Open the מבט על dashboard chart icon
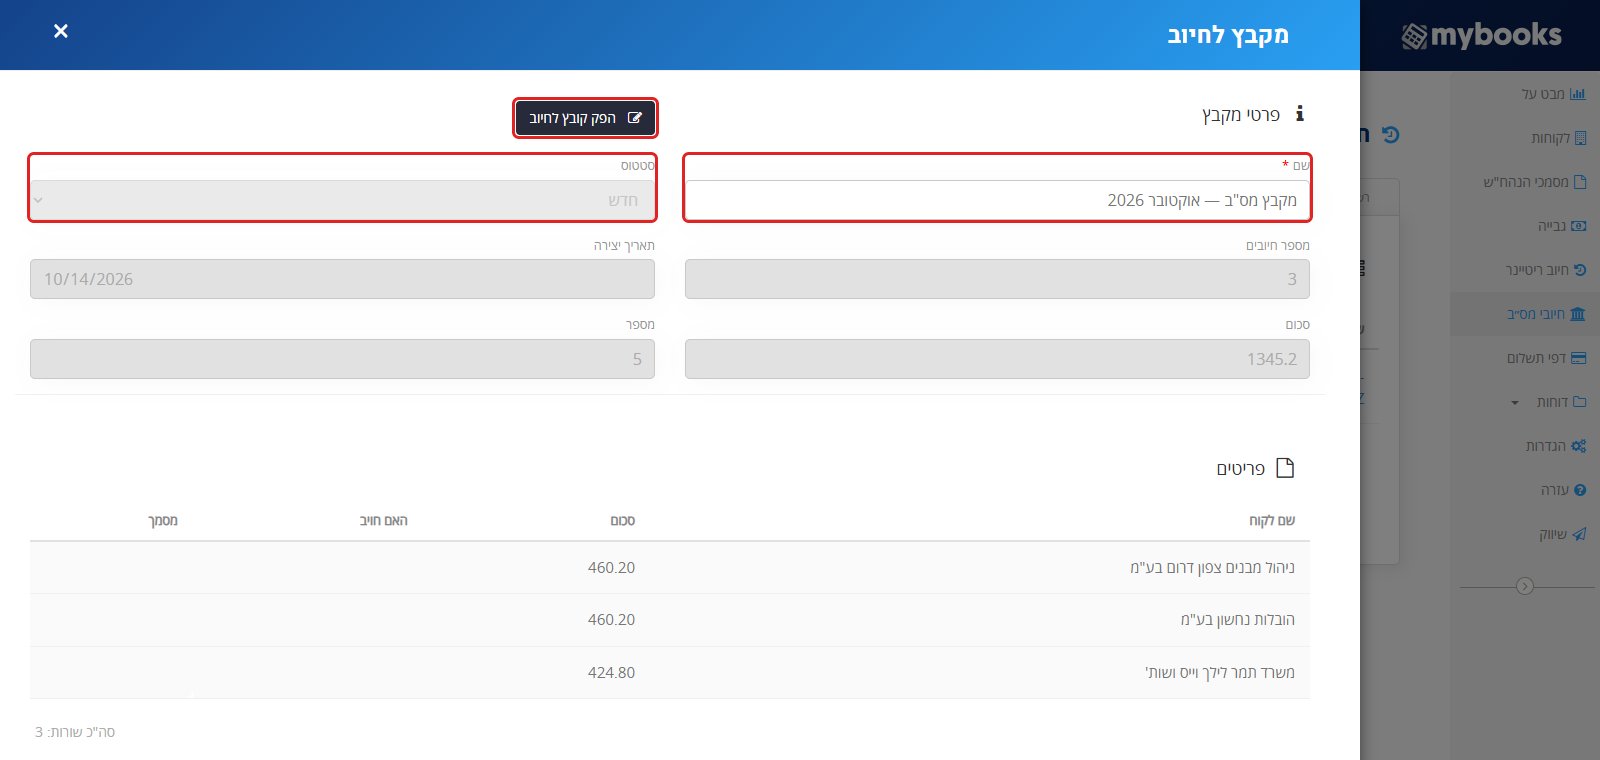 tap(1578, 94)
